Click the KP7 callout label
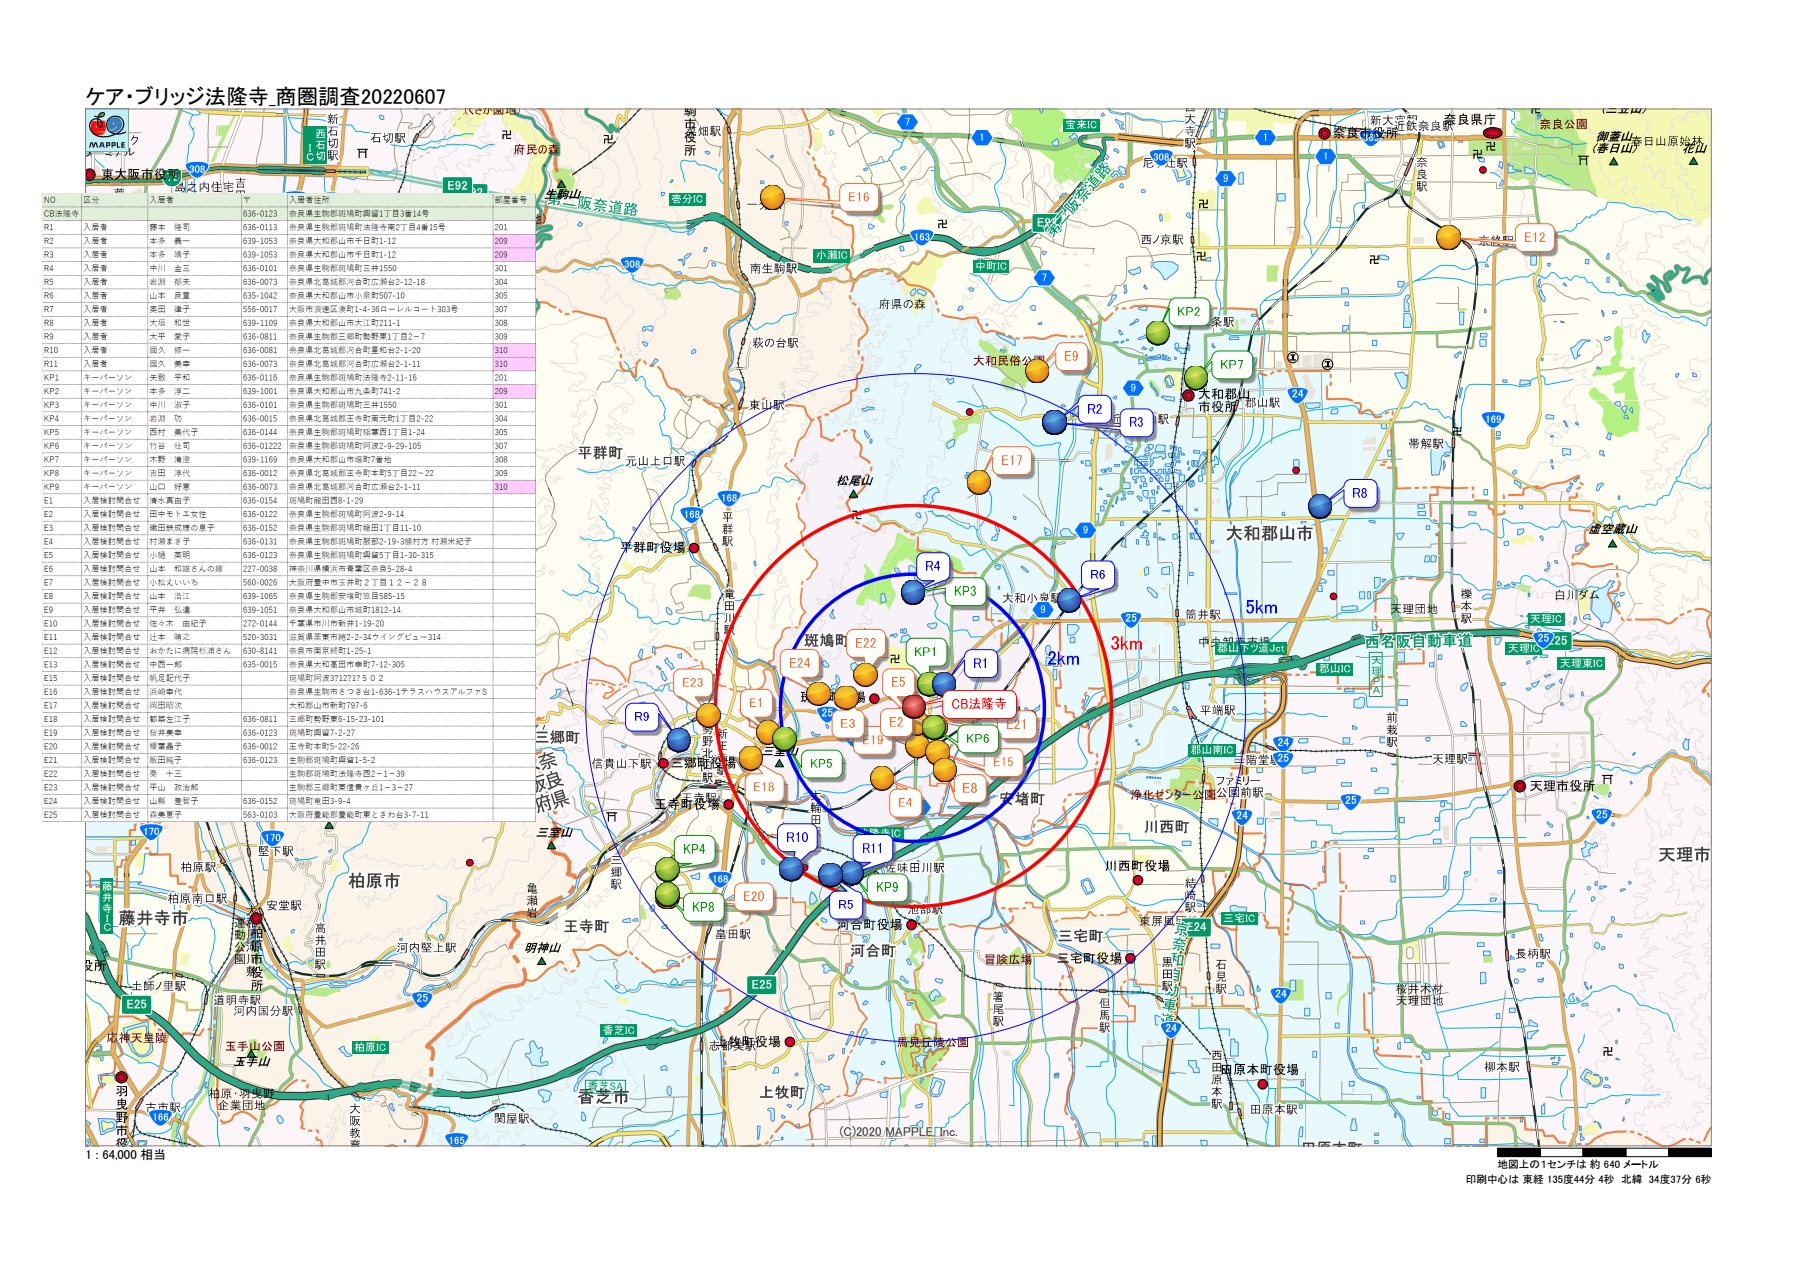The width and height of the screenshot is (1798, 1271). coord(1232,364)
